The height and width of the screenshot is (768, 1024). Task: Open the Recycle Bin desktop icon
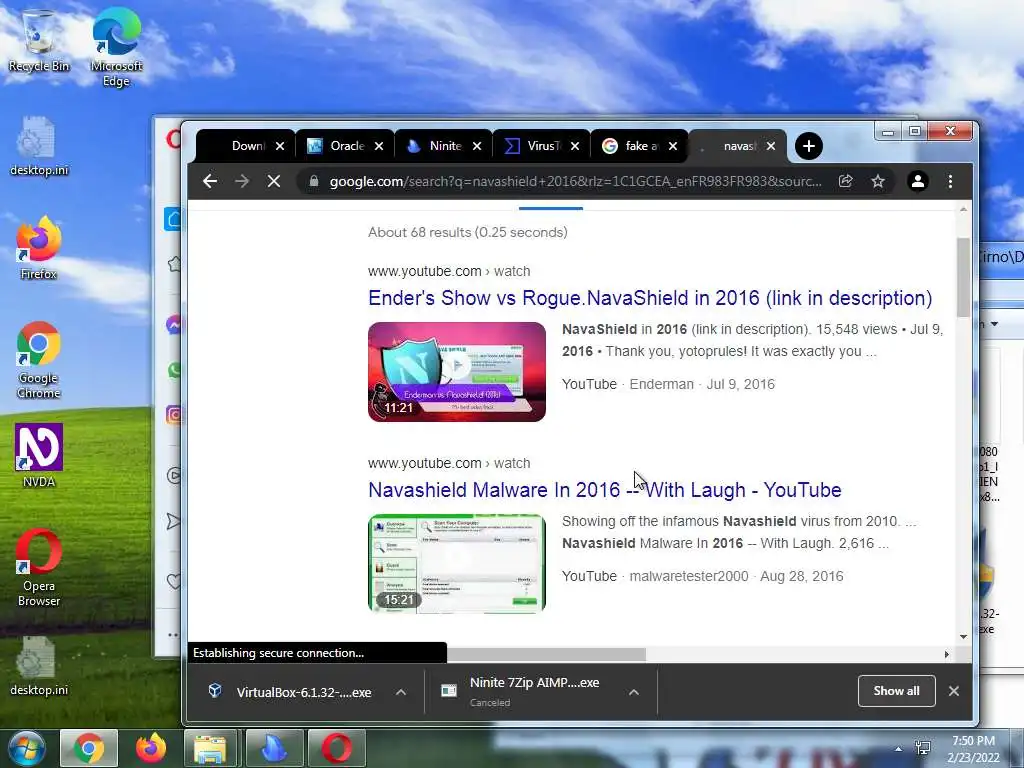tap(39, 40)
